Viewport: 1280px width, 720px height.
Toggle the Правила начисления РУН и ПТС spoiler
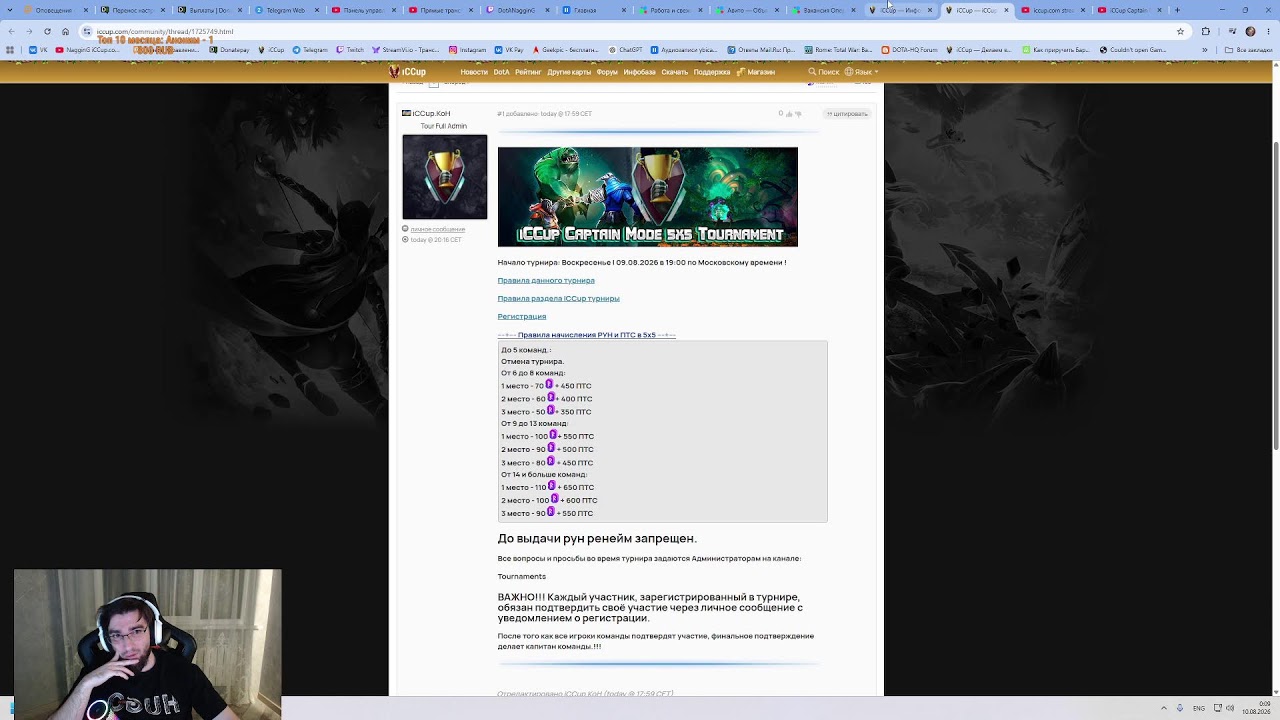coord(587,335)
